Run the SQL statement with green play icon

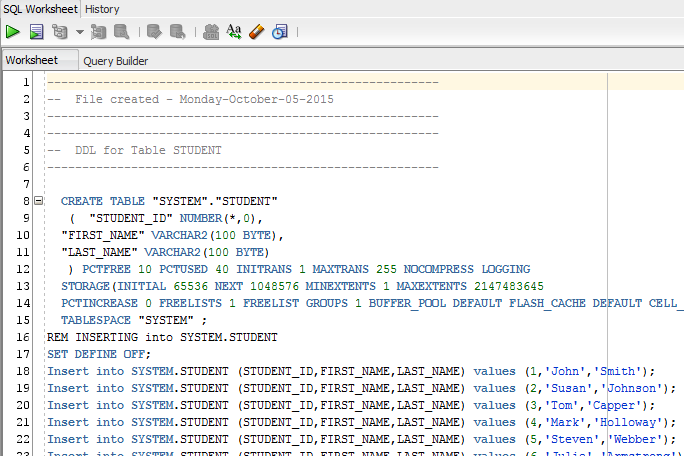pyautogui.click(x=13, y=32)
